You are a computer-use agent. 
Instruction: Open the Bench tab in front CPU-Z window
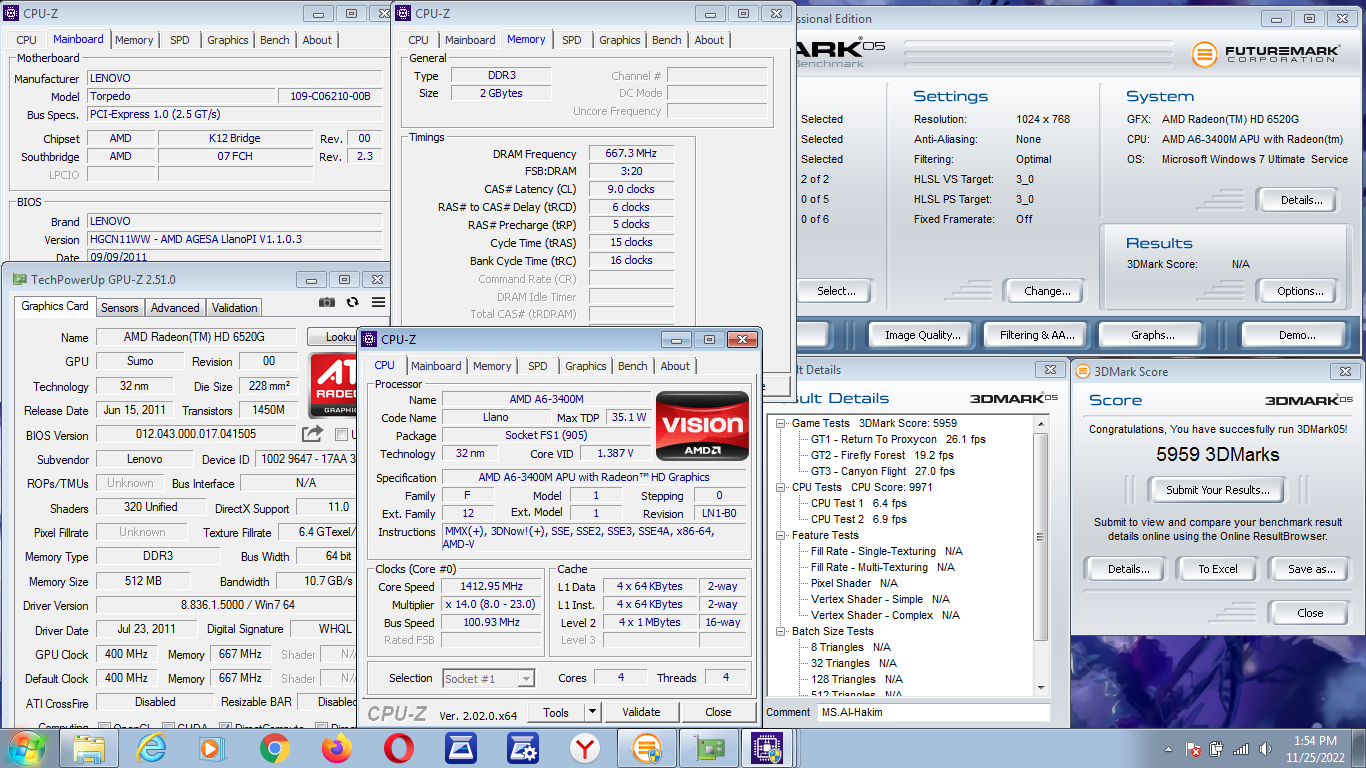click(632, 366)
